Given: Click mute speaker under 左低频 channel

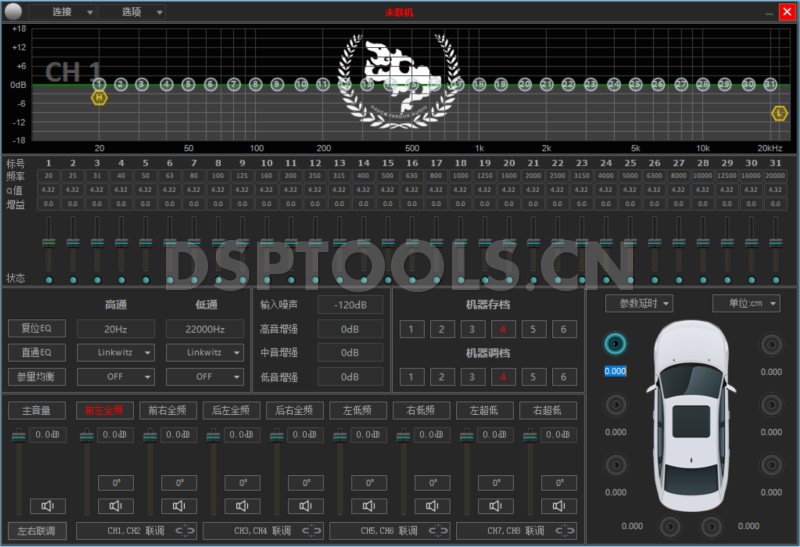Looking at the screenshot, I should (x=367, y=506).
